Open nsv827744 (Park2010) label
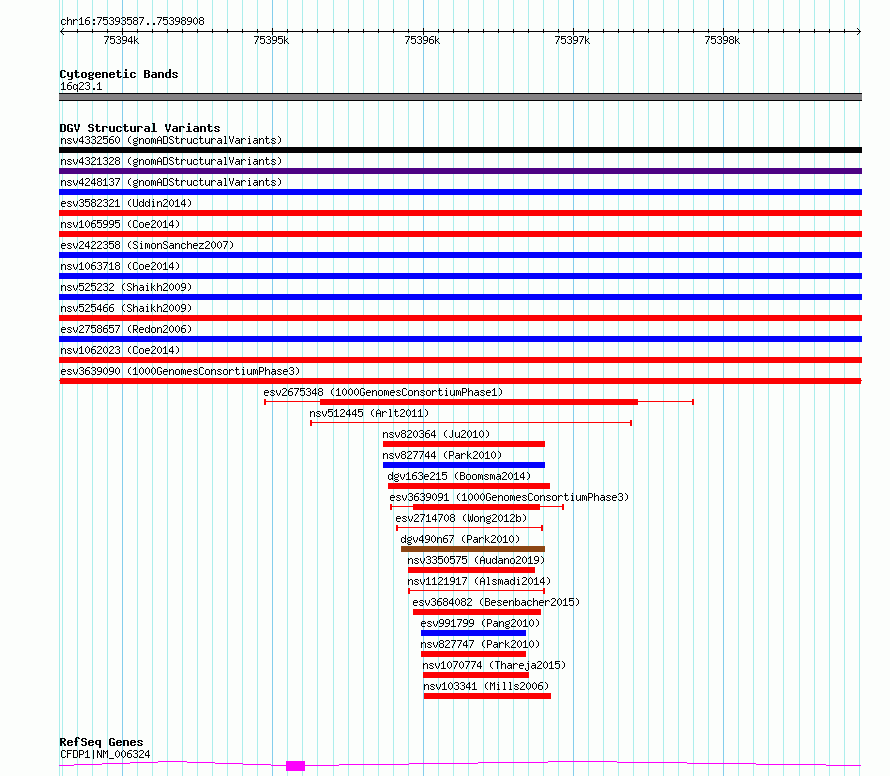This screenshot has width=890, height=776. (x=442, y=455)
